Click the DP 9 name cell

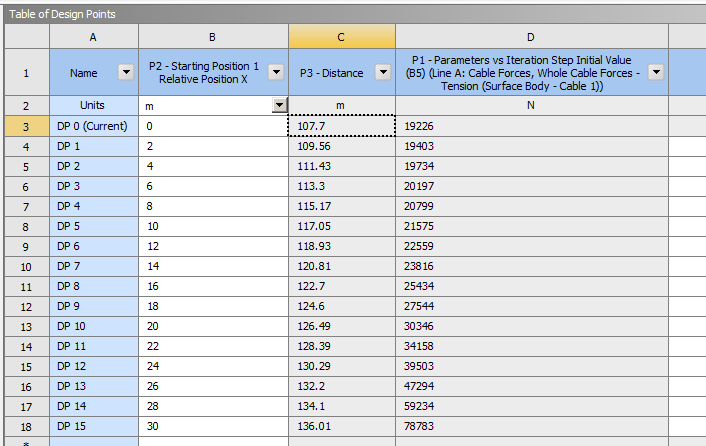coord(94,306)
